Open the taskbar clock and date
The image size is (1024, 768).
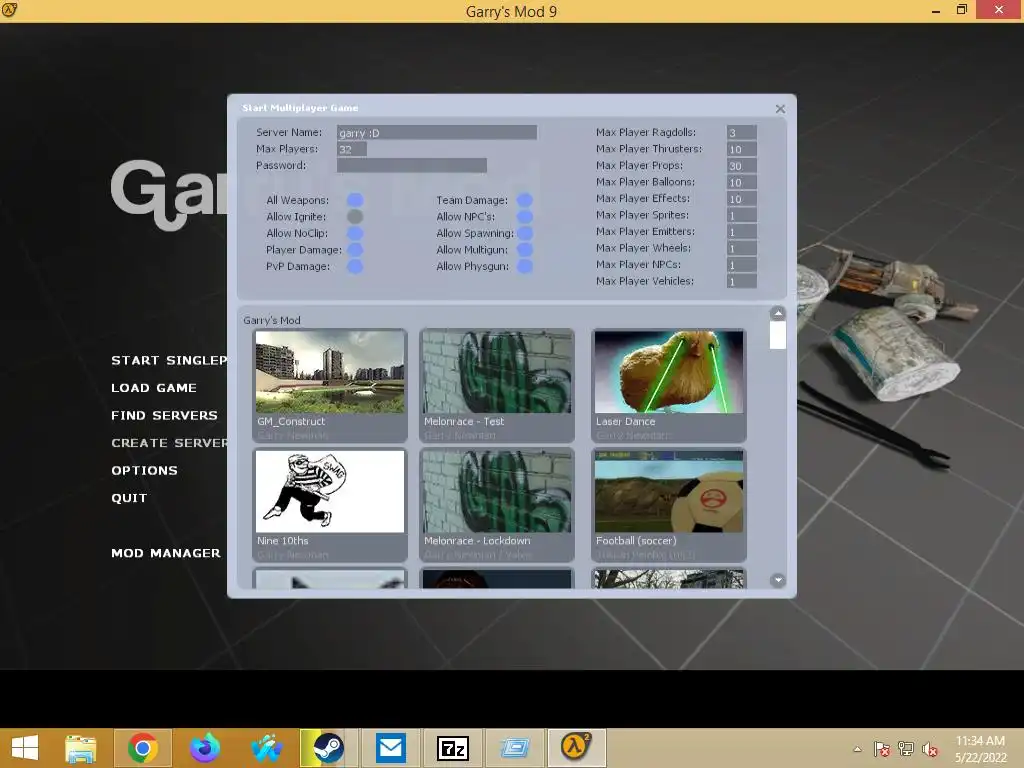click(x=980, y=748)
